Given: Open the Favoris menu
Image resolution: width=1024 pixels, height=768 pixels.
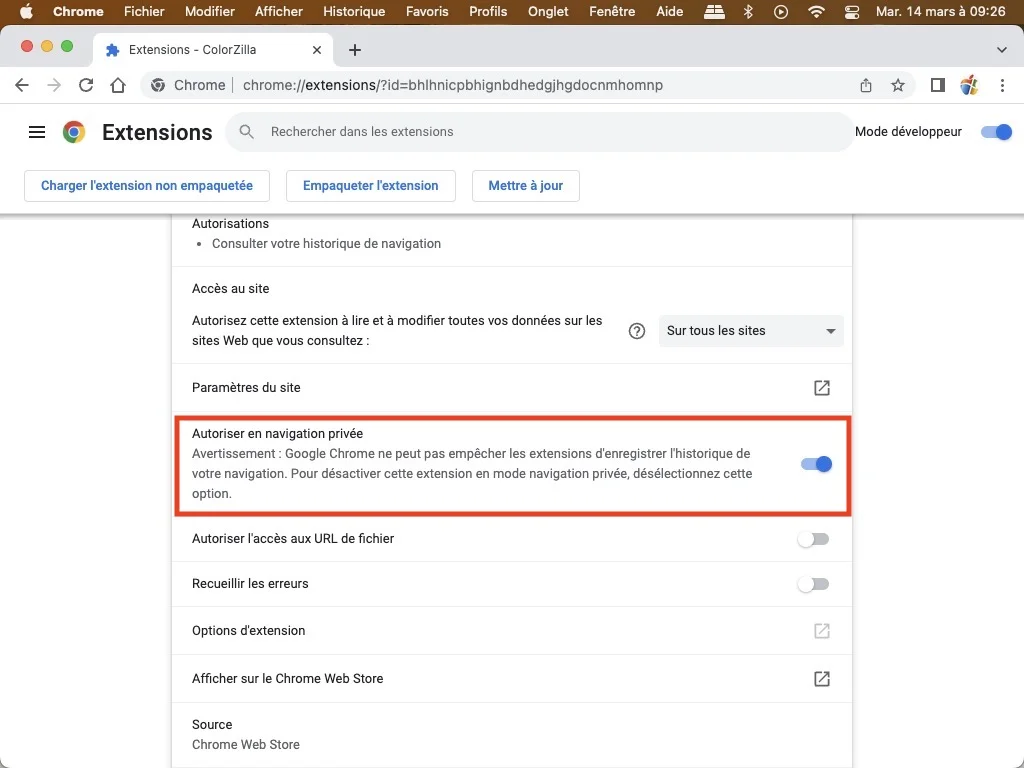Looking at the screenshot, I should click(427, 11).
